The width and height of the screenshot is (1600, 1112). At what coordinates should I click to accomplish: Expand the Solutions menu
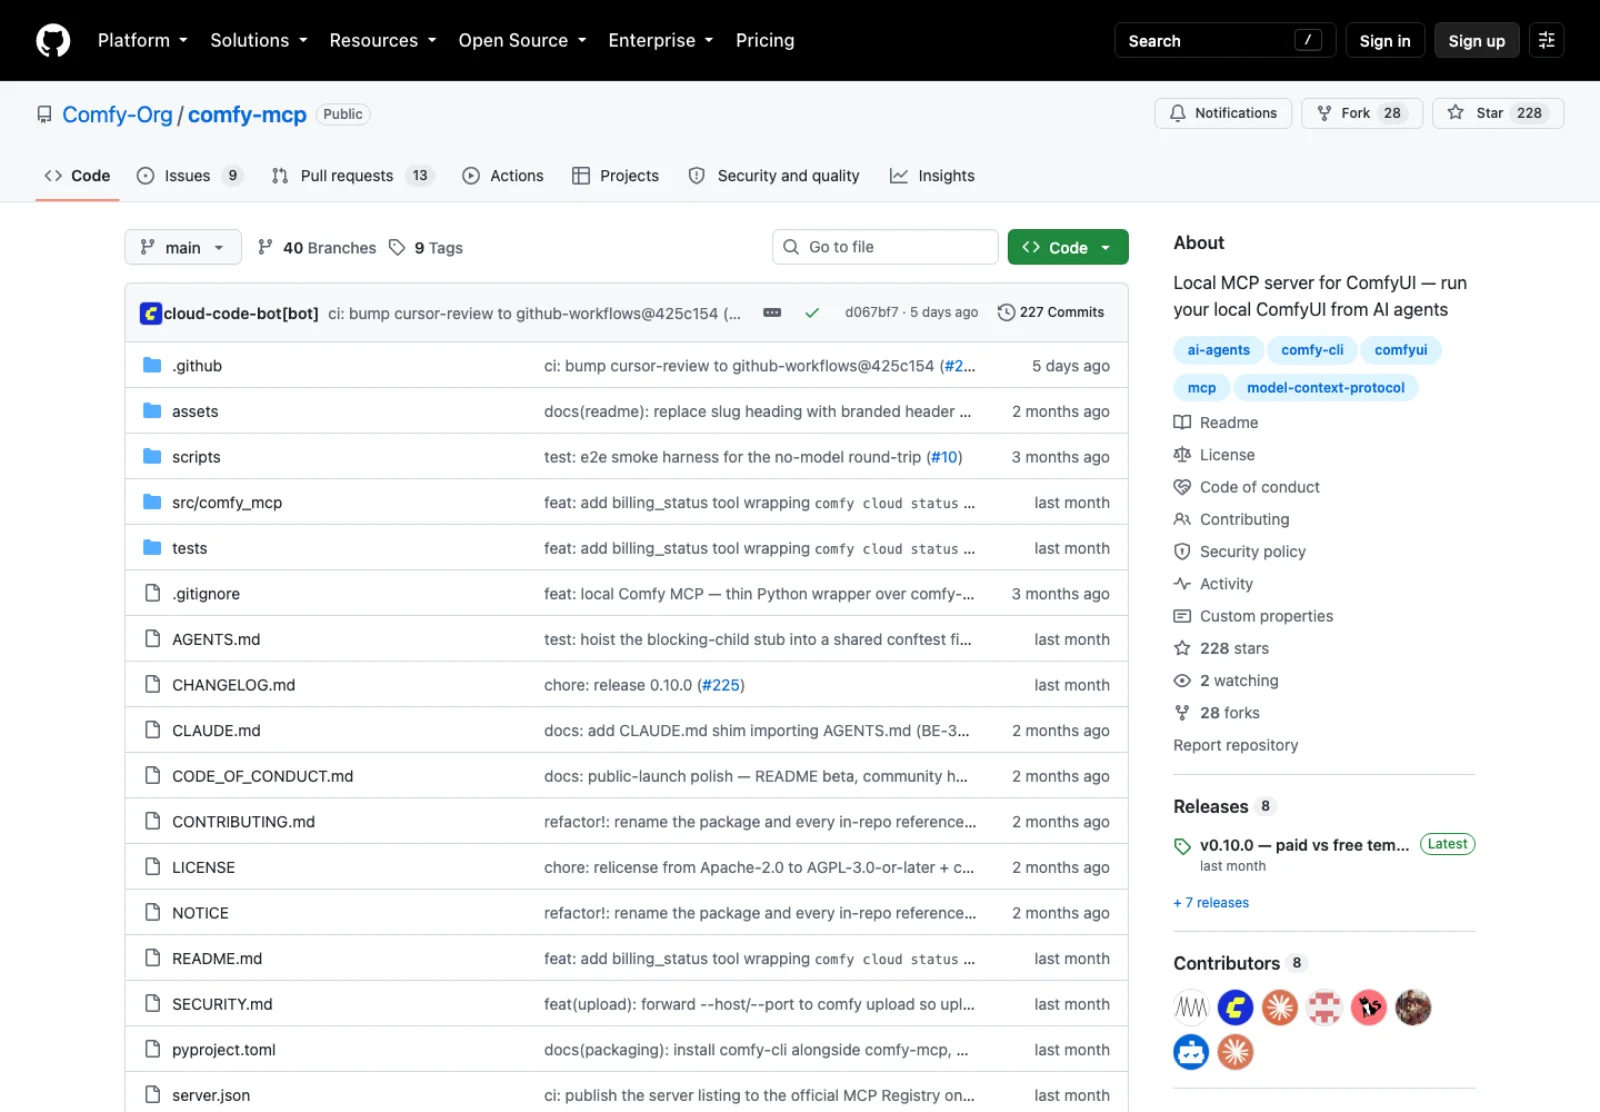[x=259, y=40]
